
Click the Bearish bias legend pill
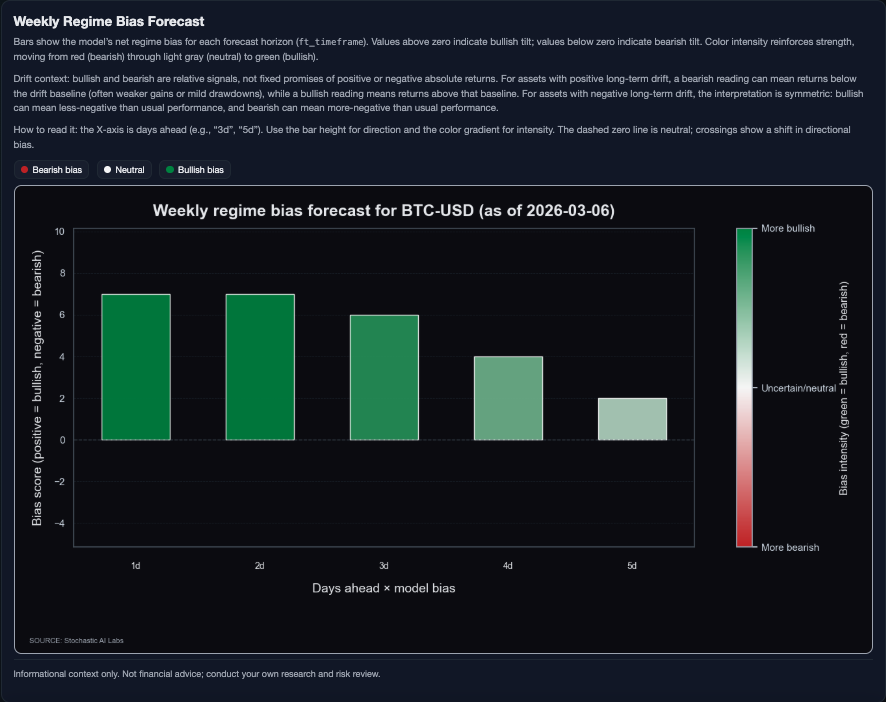tap(51, 170)
